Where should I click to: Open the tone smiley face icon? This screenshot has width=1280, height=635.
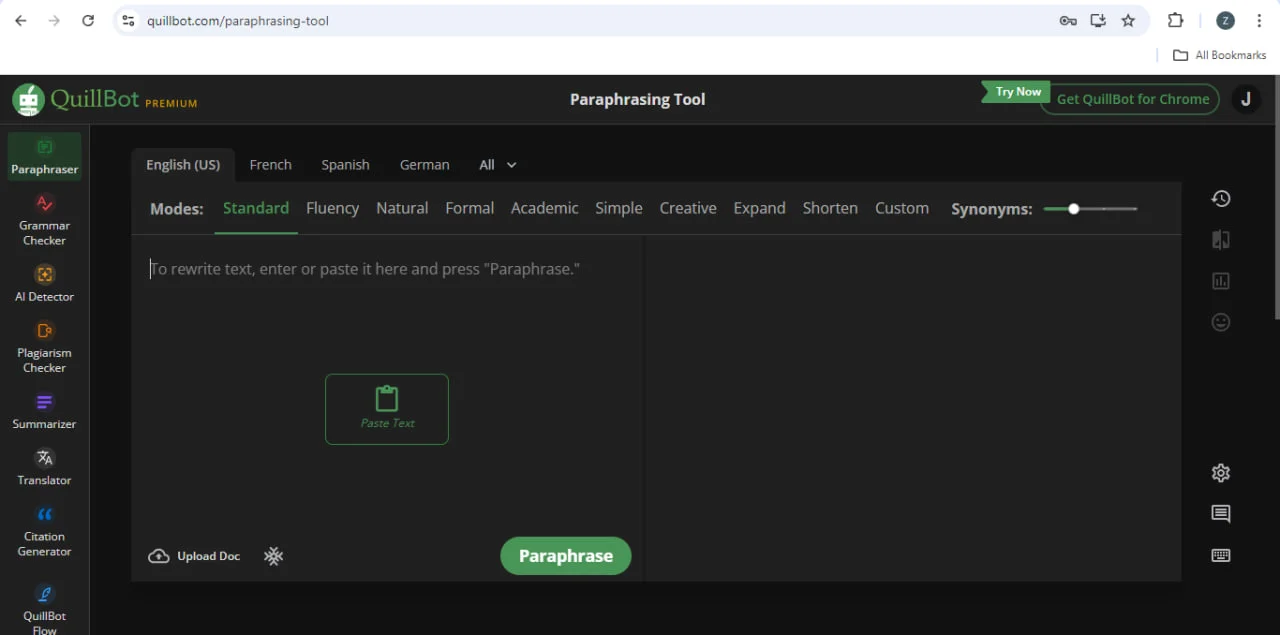pos(1220,322)
